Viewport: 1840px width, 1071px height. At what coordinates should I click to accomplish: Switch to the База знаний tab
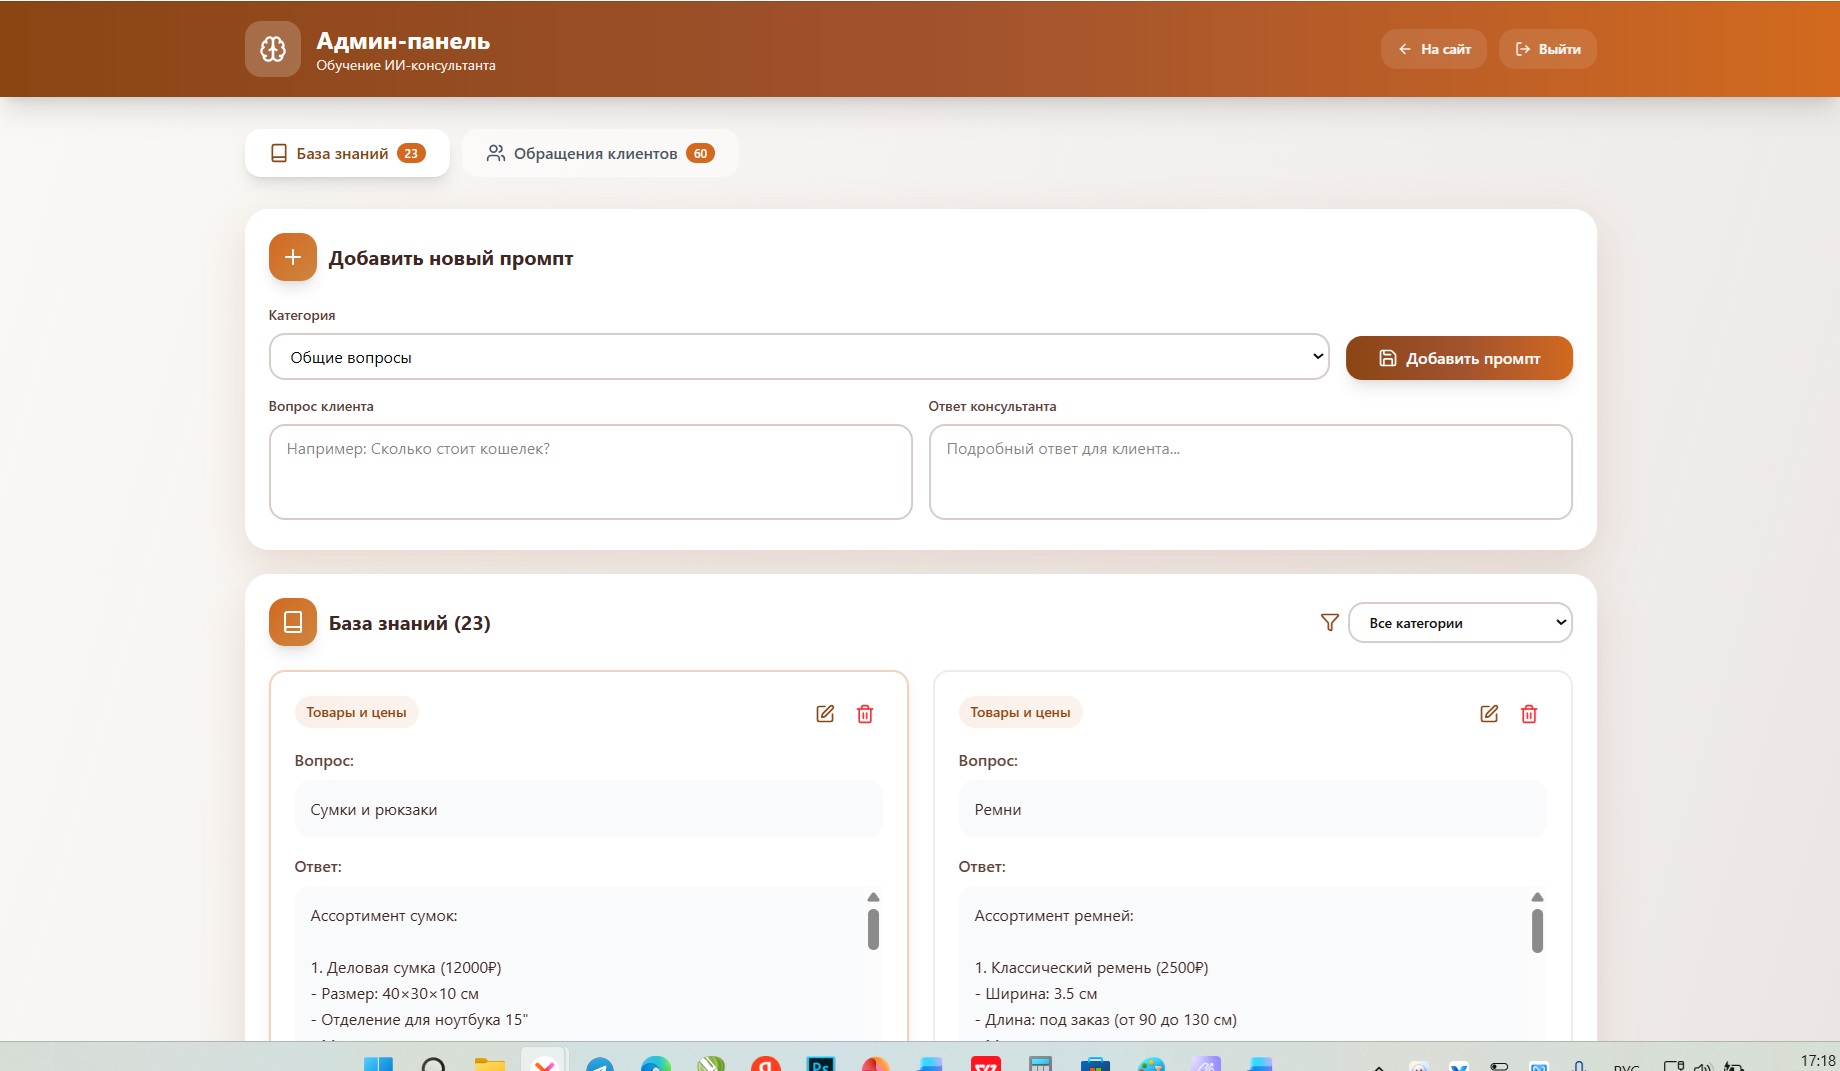347,153
